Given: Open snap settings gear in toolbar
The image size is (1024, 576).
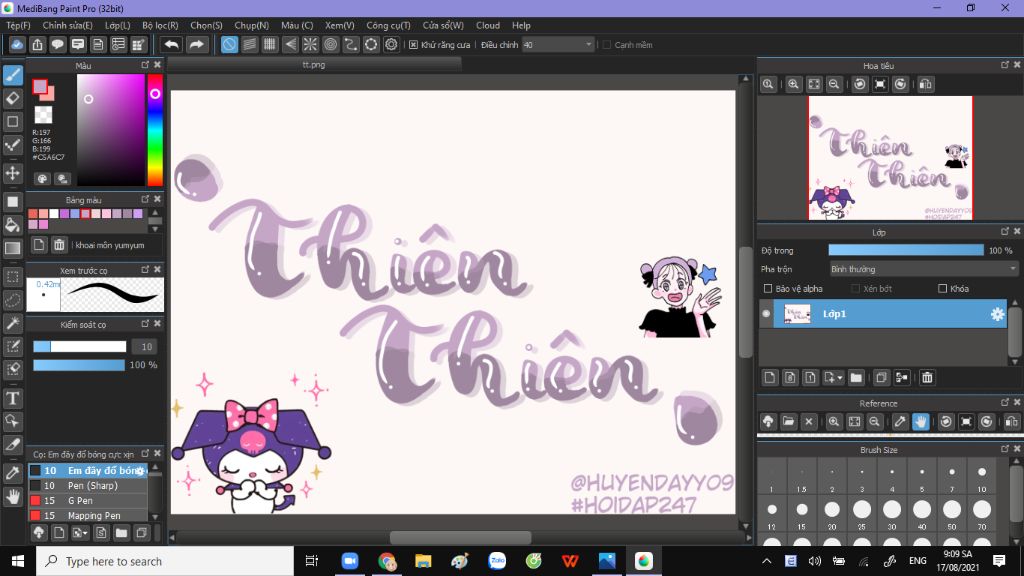Looking at the screenshot, I should pos(391,44).
